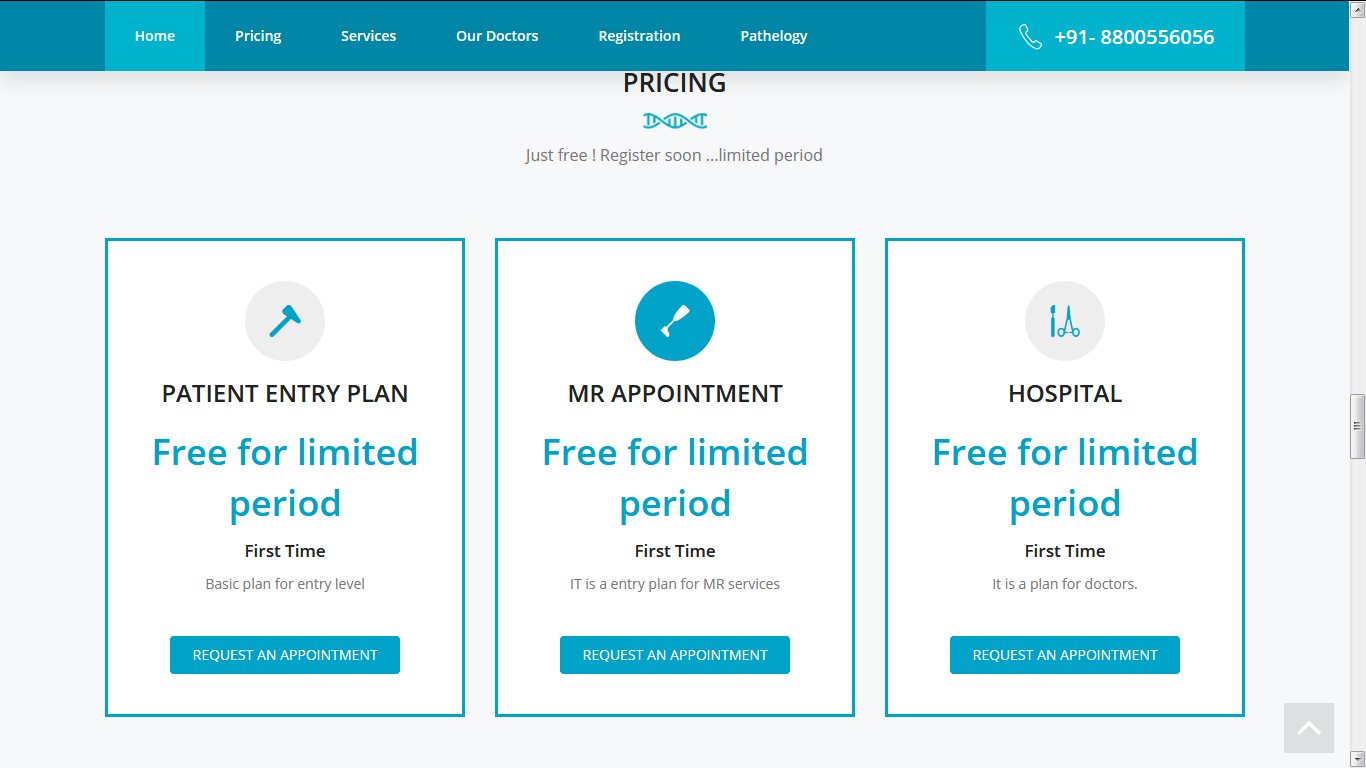Image resolution: width=1366 pixels, height=768 pixels.
Task: Select the Registration menu item
Action: [x=639, y=36]
